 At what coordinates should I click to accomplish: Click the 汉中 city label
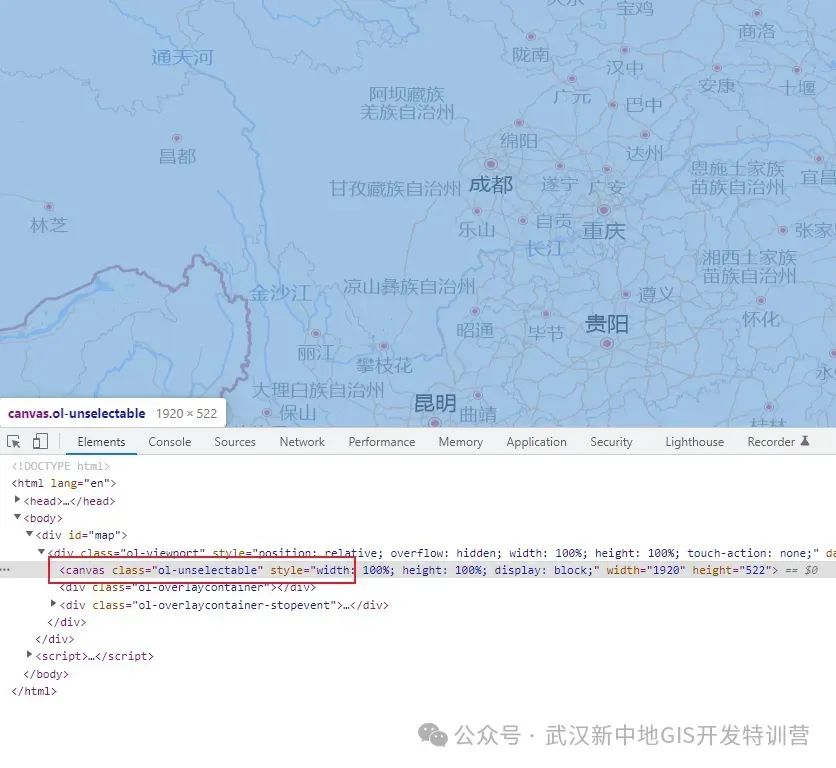624,68
